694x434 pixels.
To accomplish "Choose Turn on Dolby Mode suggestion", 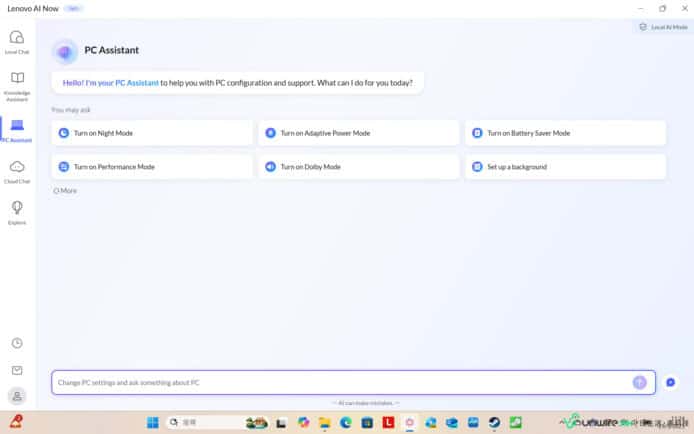I will click(359, 167).
